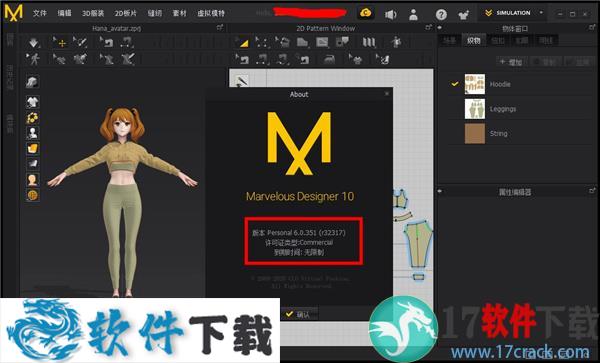This screenshot has height=363, width=600.
Task: Select the 2D Edit Sewing tool
Action: point(242,59)
